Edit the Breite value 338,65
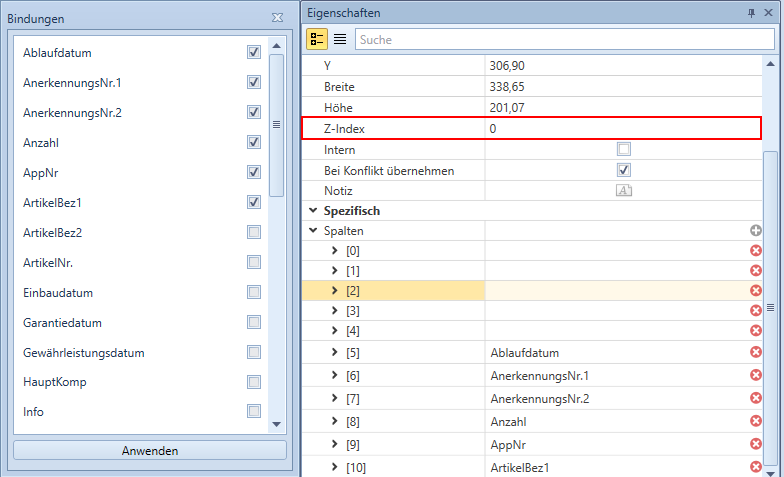 tap(623, 86)
